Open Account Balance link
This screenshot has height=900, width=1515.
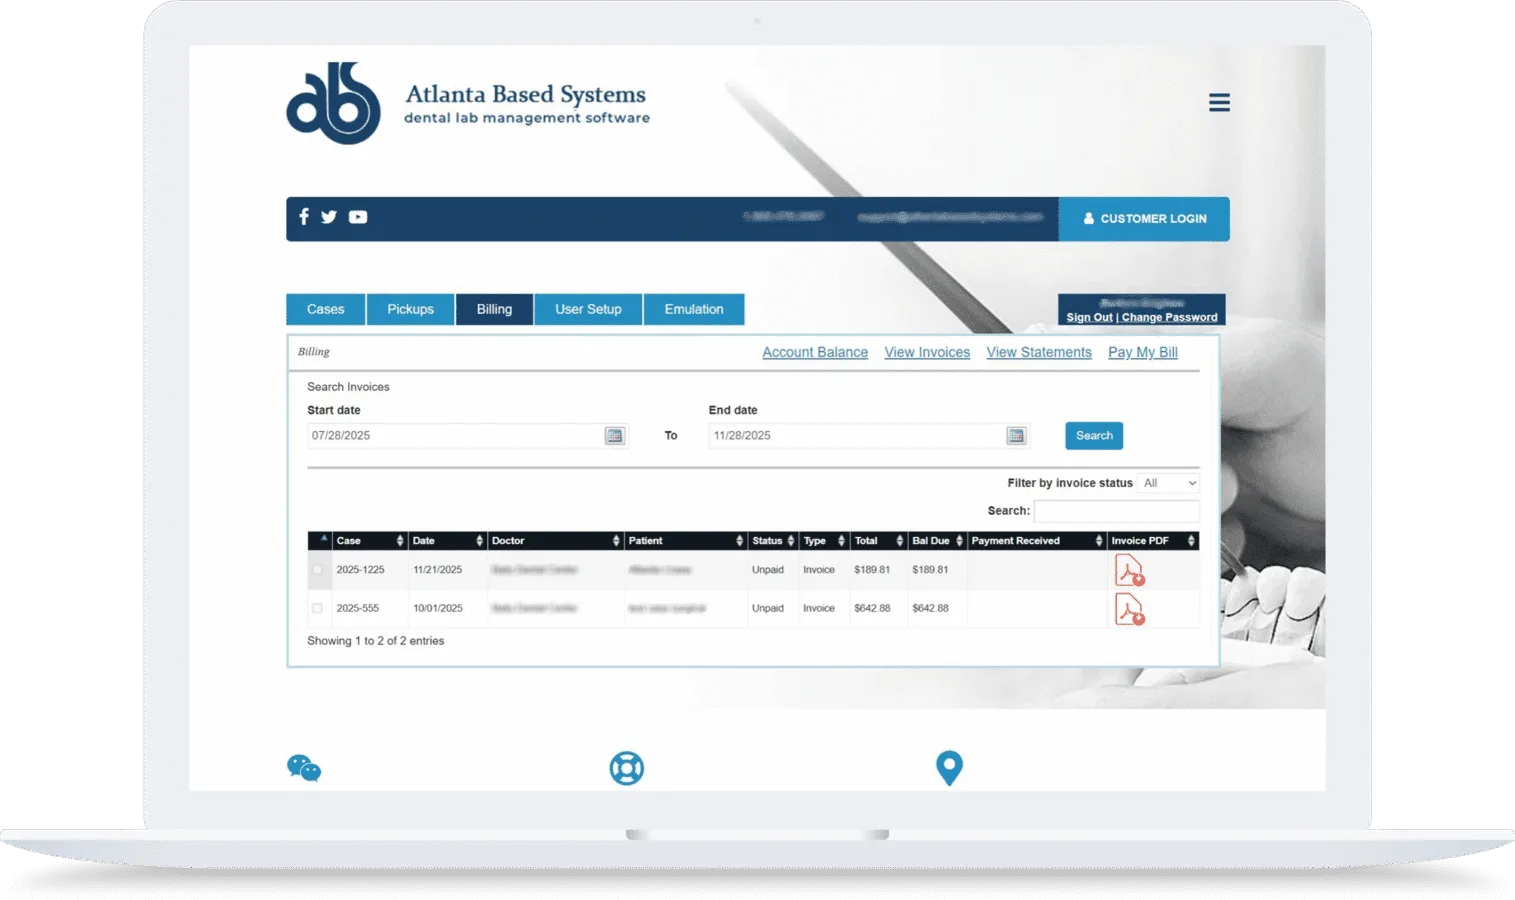point(815,353)
